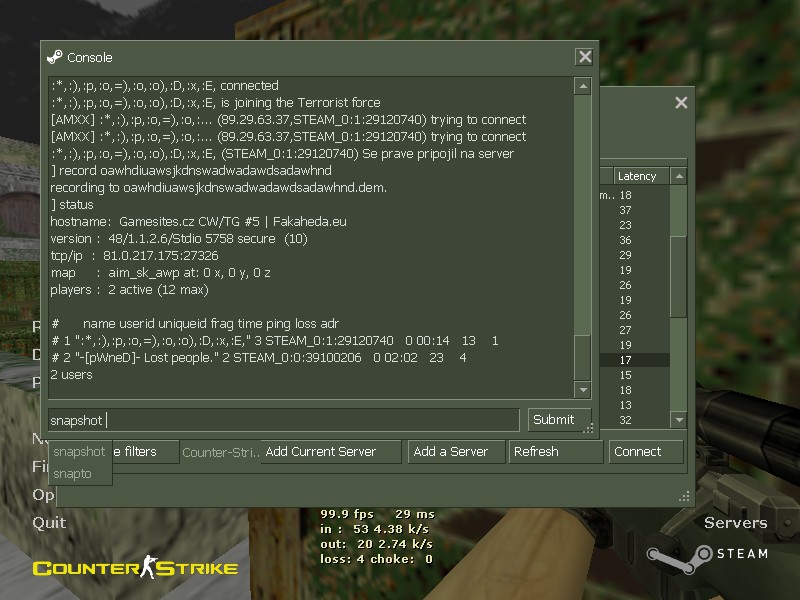Open Servers from the bottom-right corner
This screenshot has height=600, width=800.
[x=735, y=522]
